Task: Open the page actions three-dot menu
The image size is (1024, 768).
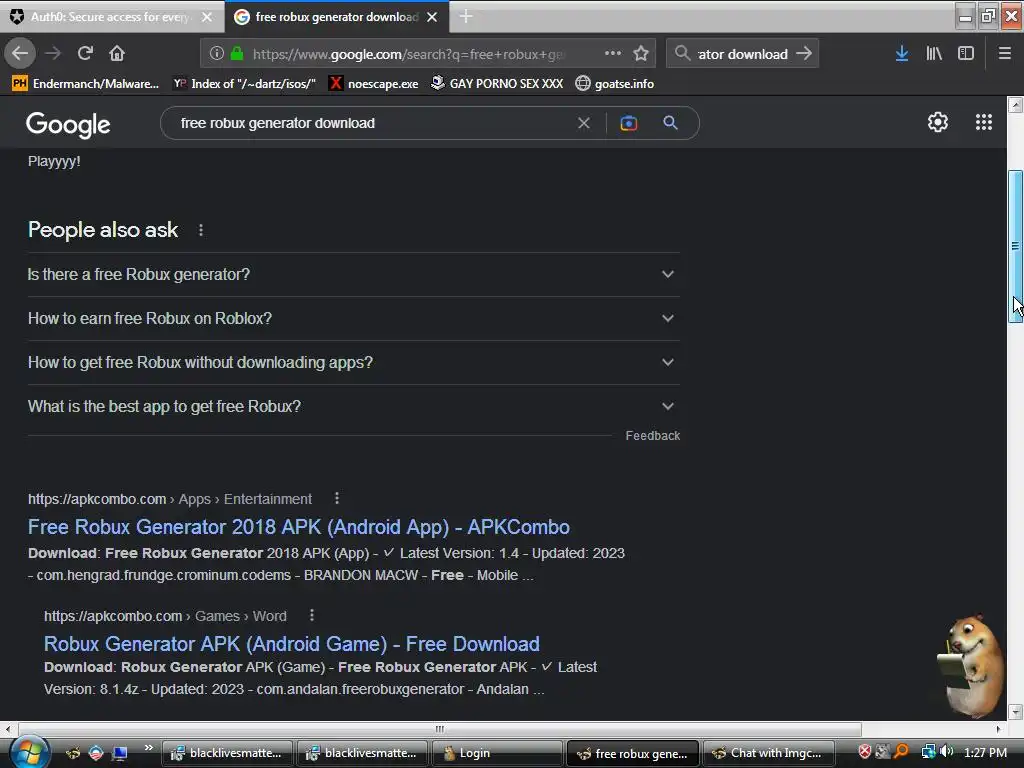Action: click(613, 53)
